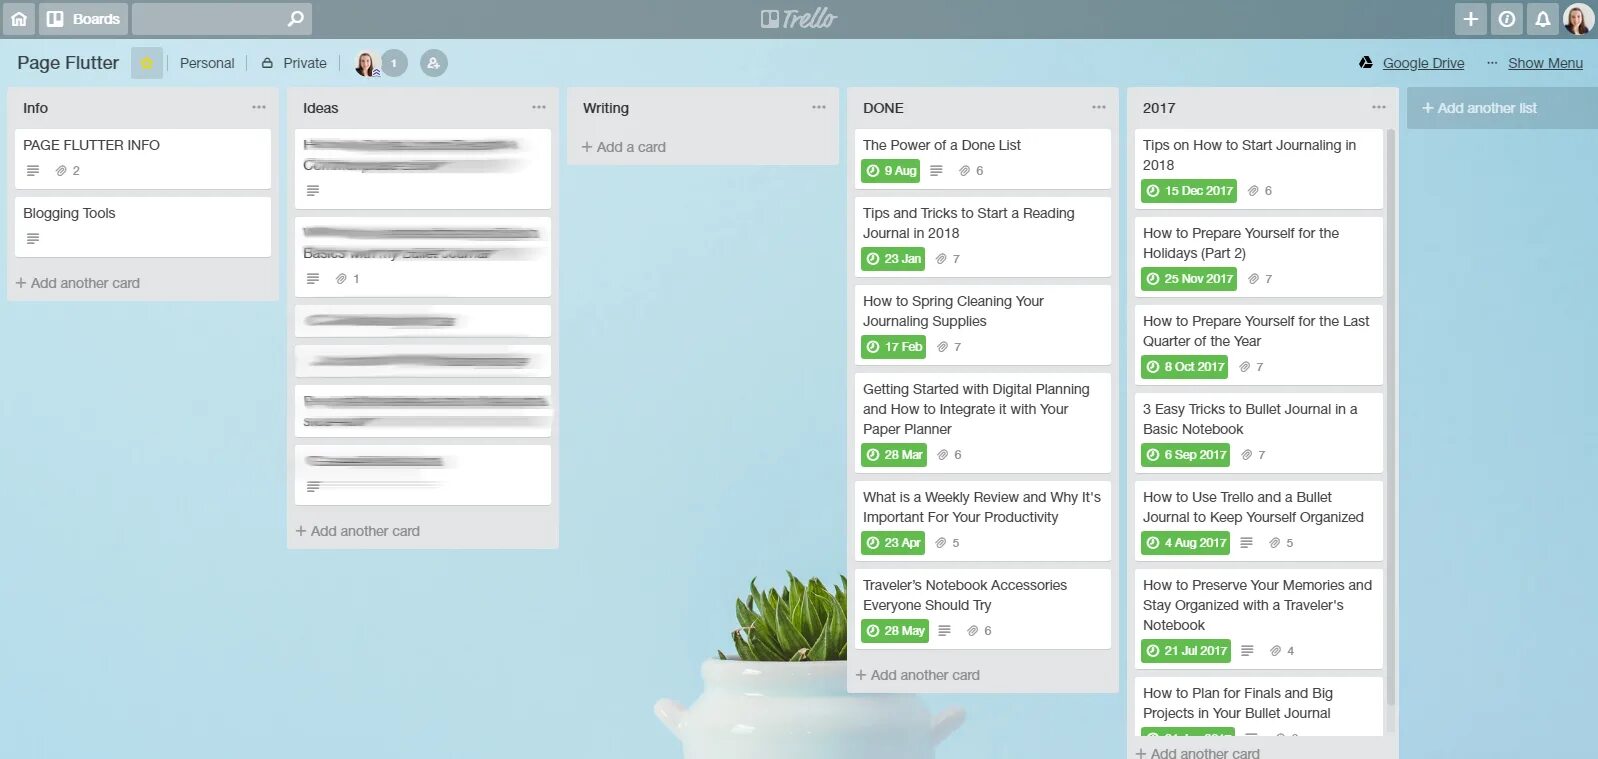This screenshot has height=759, width=1598.
Task: Open the information icon in header
Action: pyautogui.click(x=1507, y=18)
